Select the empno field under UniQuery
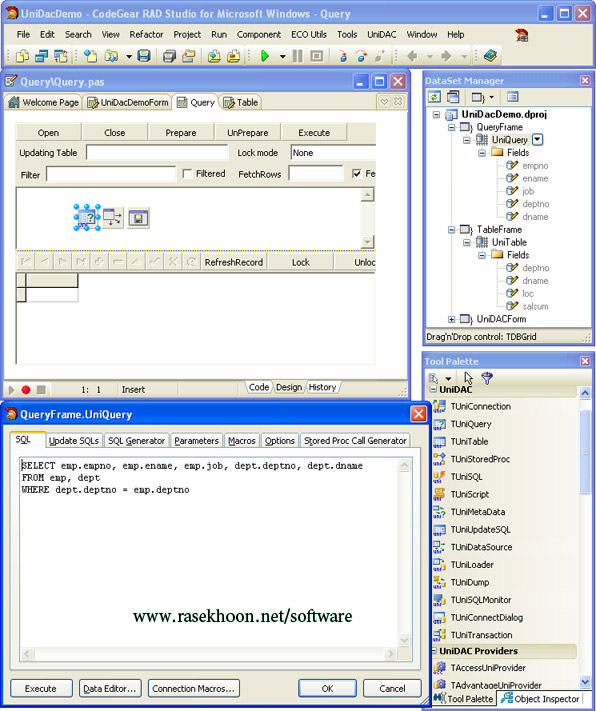 click(535, 166)
